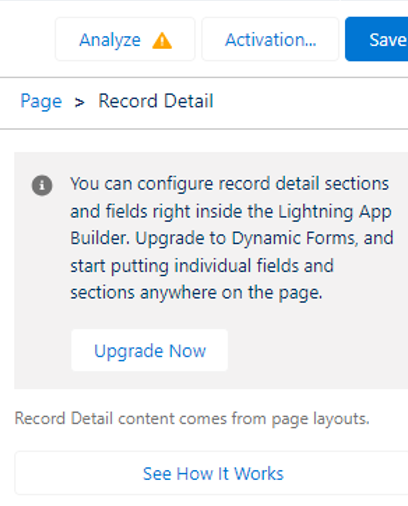The image size is (408, 506).
Task: Click the word 'Upgrade' inside white button
Action: (x=129, y=352)
